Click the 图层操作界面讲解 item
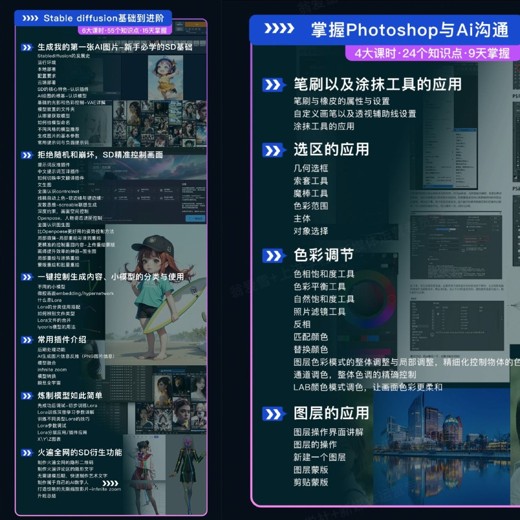The height and width of the screenshot is (520, 520). click(328, 432)
